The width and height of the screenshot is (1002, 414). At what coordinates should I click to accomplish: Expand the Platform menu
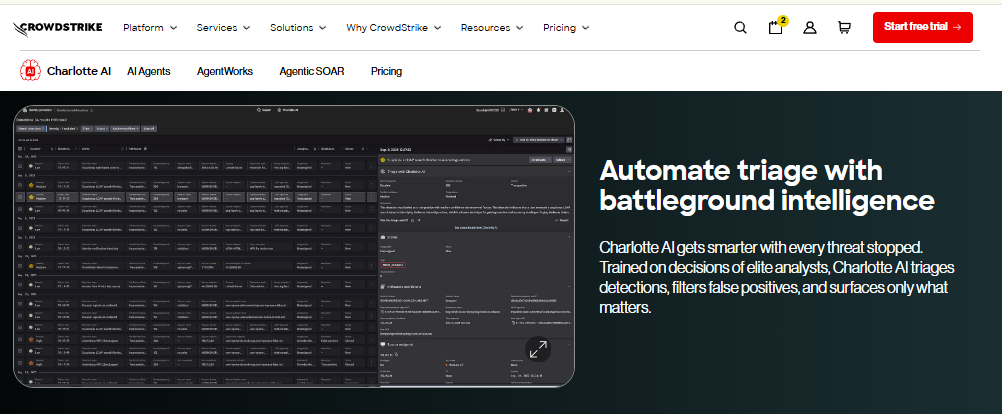(150, 27)
